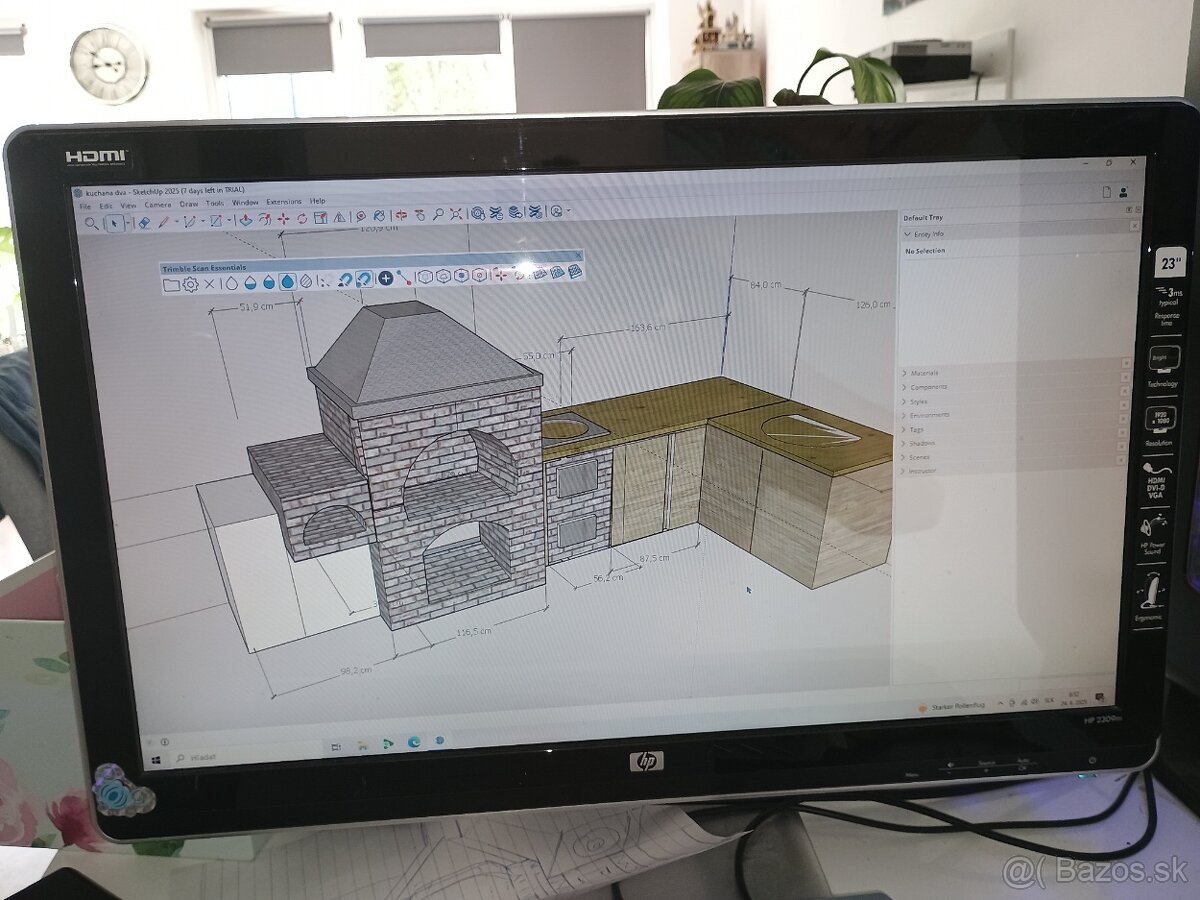Collapse the Entity Info panel
Image resolution: width=1200 pixels, height=900 pixels.
[906, 234]
